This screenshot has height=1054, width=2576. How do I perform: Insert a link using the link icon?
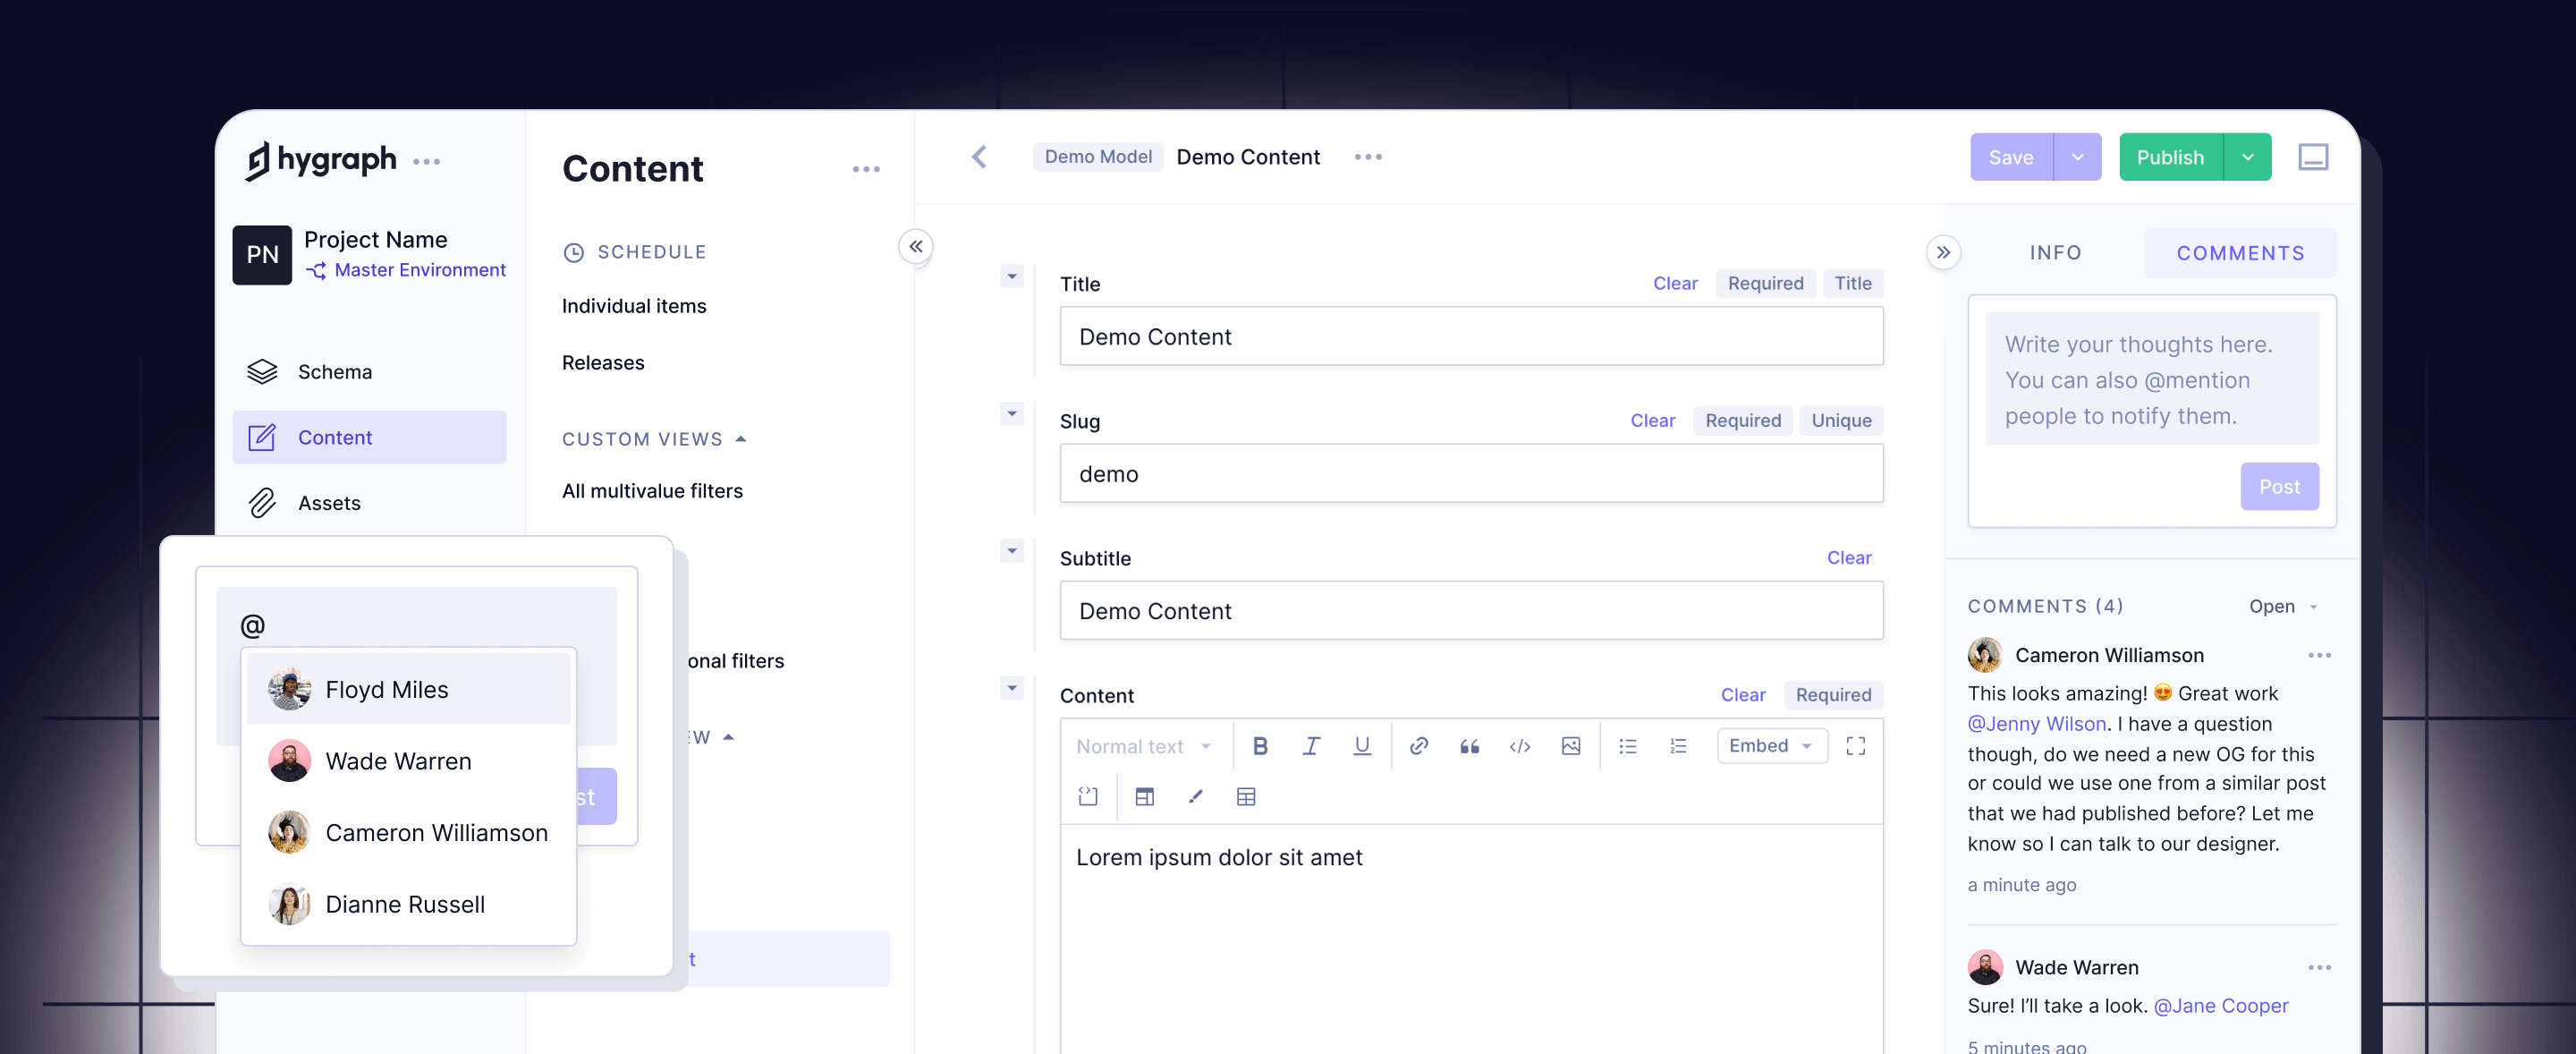point(1418,746)
